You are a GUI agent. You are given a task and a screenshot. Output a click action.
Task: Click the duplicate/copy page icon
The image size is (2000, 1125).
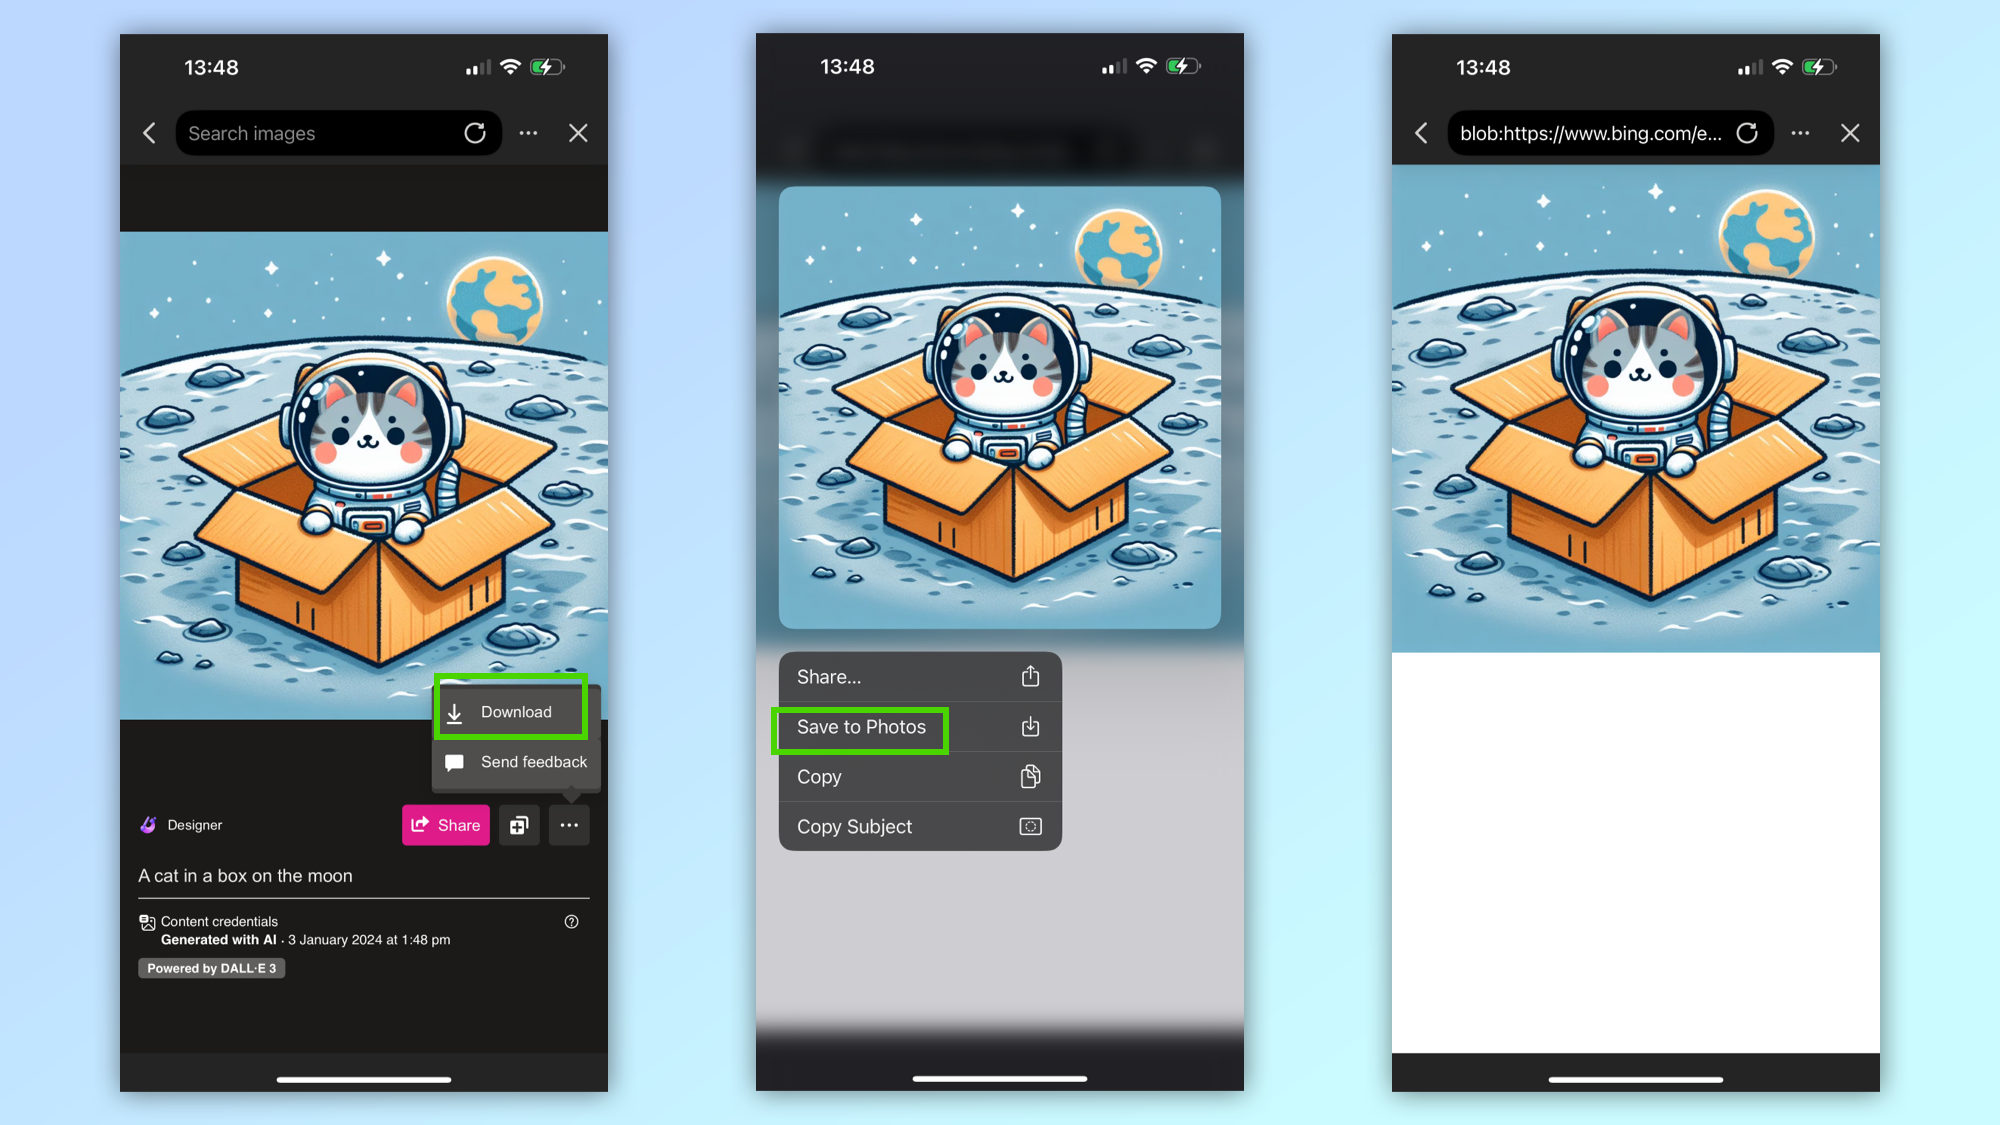pyautogui.click(x=519, y=824)
